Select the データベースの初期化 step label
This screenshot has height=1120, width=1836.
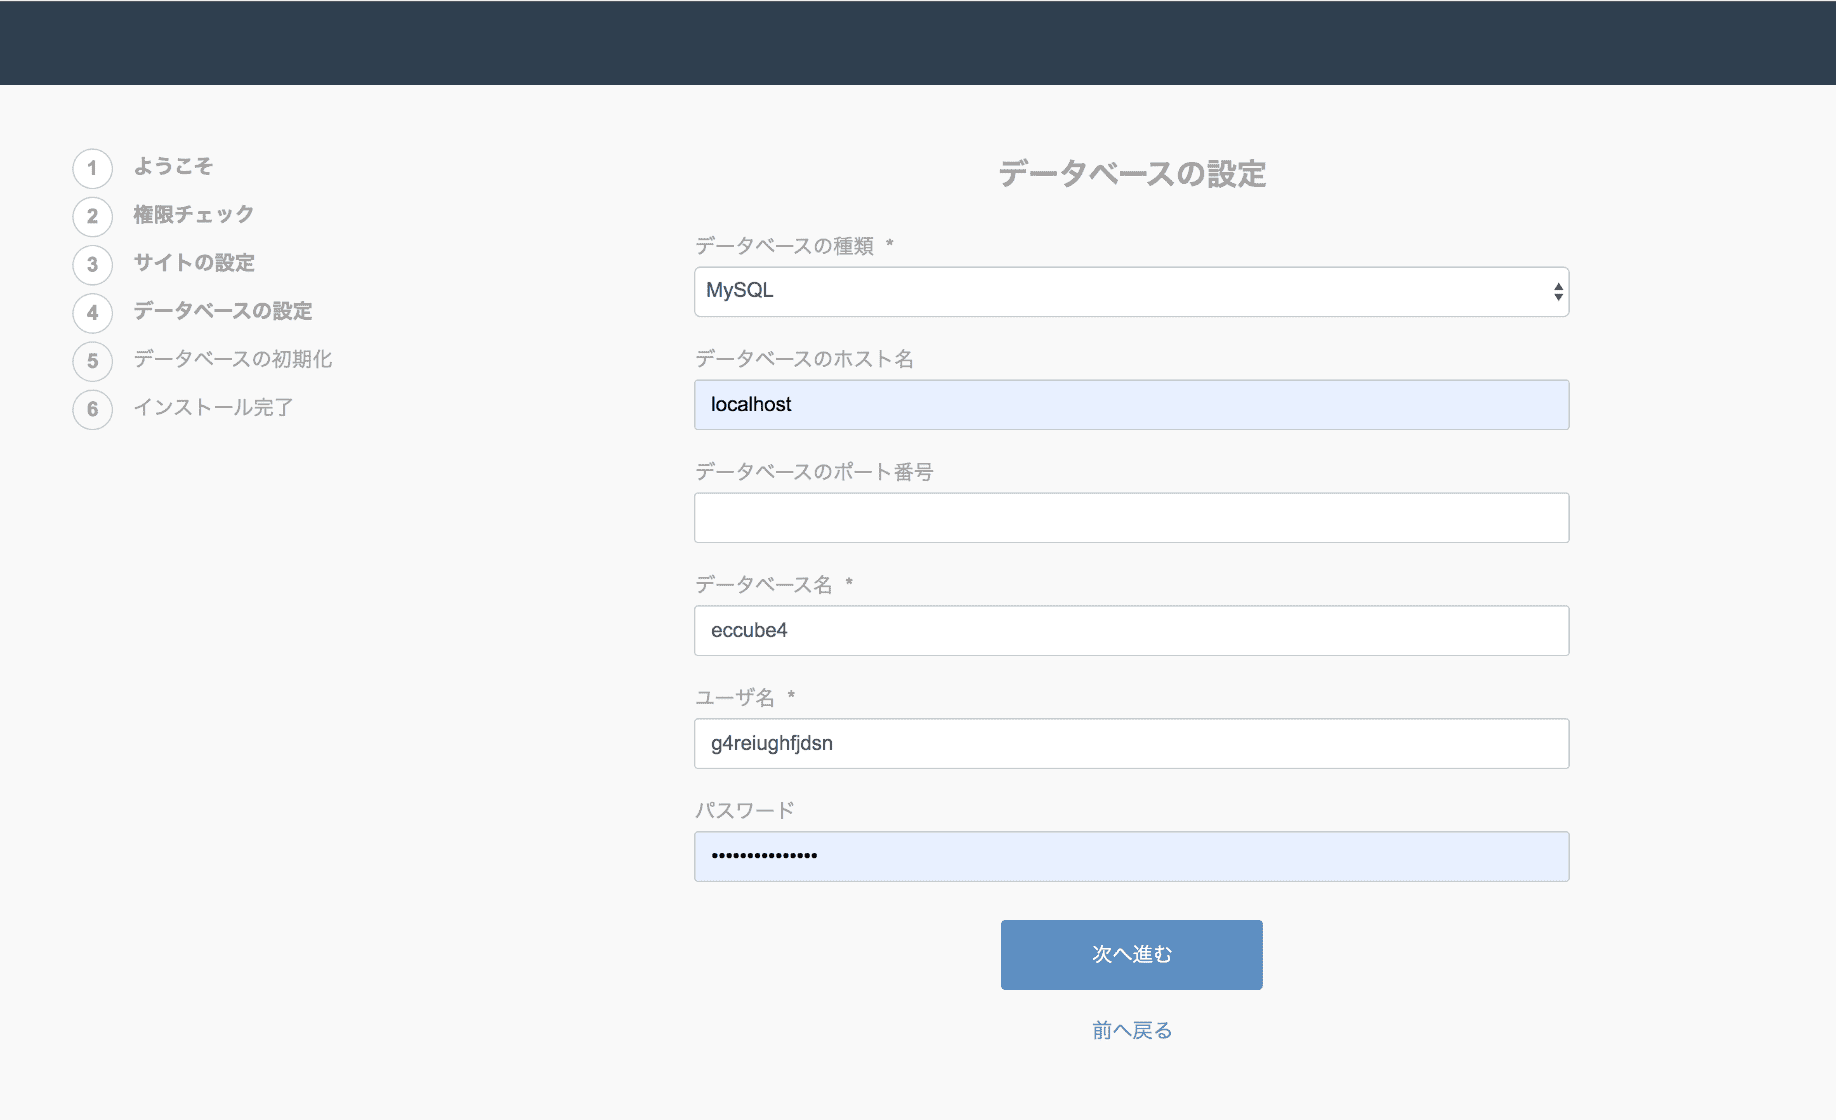(233, 359)
